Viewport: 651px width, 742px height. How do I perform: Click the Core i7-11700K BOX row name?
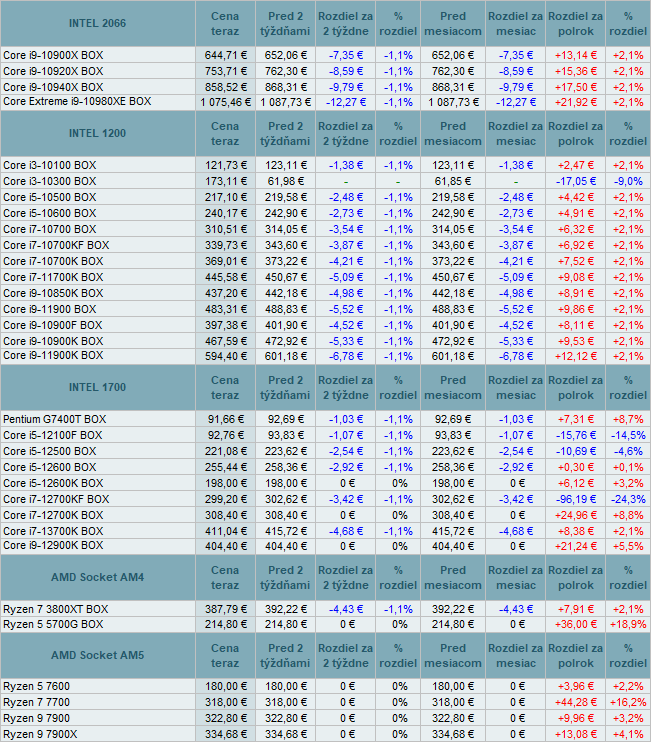[x=53, y=277]
